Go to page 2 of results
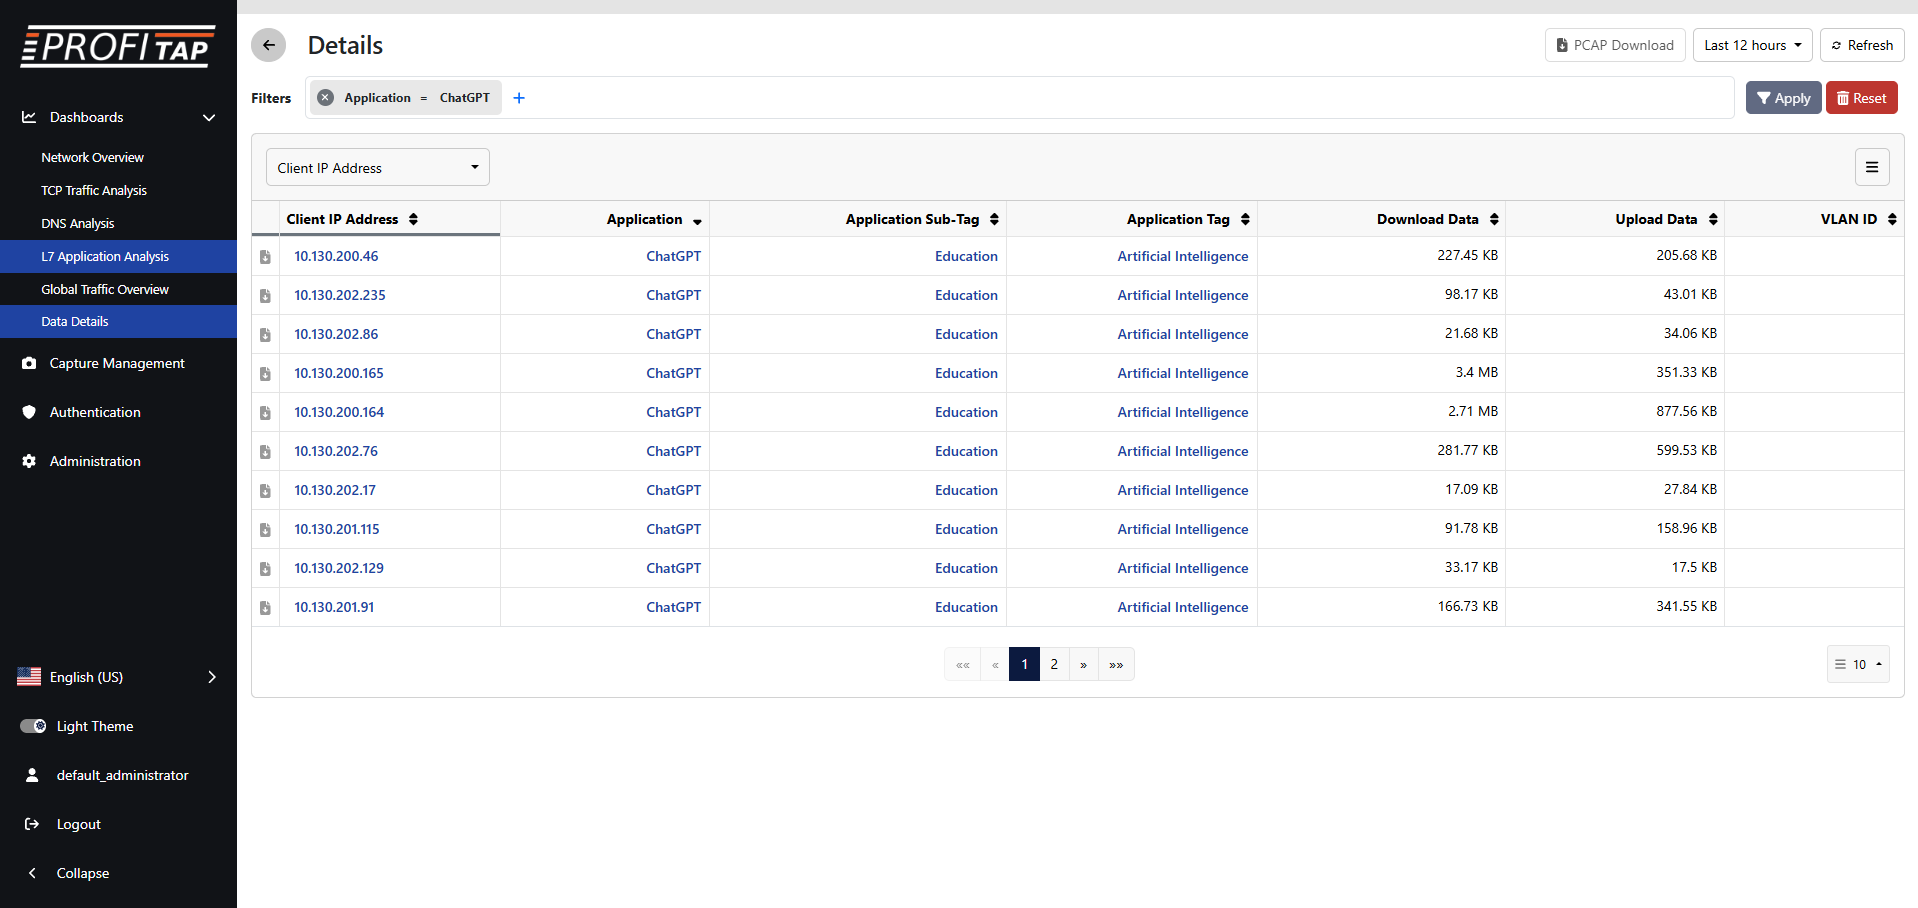 (1054, 664)
